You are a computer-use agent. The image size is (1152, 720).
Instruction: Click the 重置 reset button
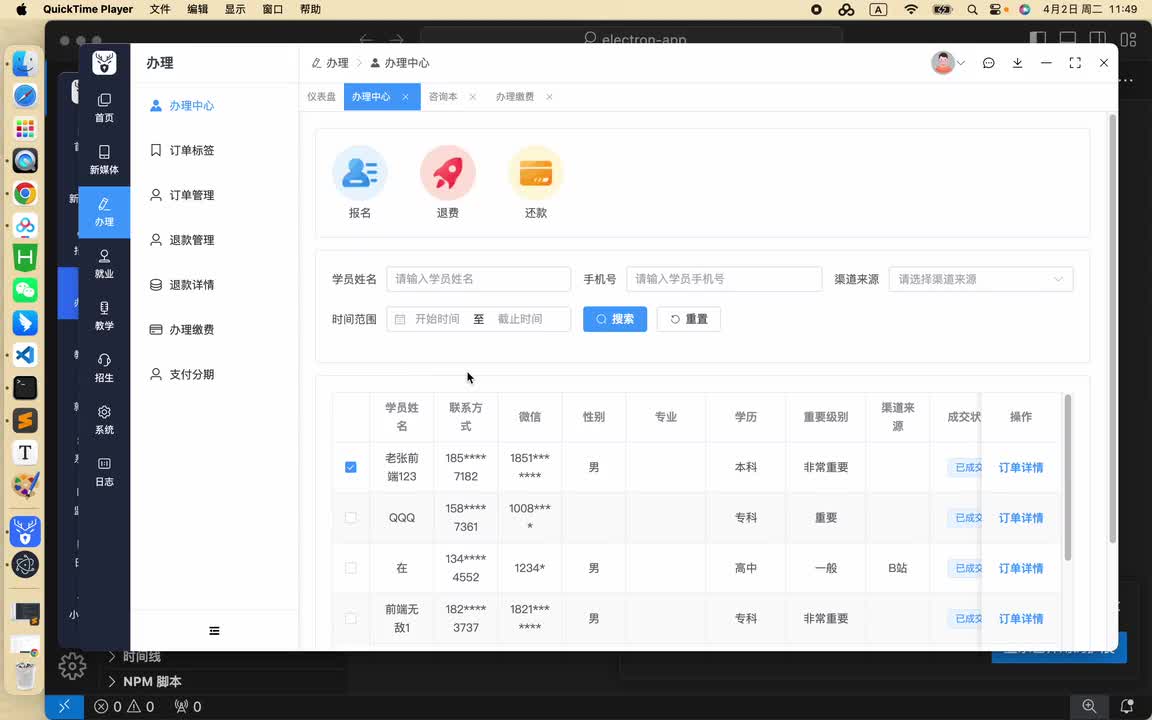click(x=688, y=319)
